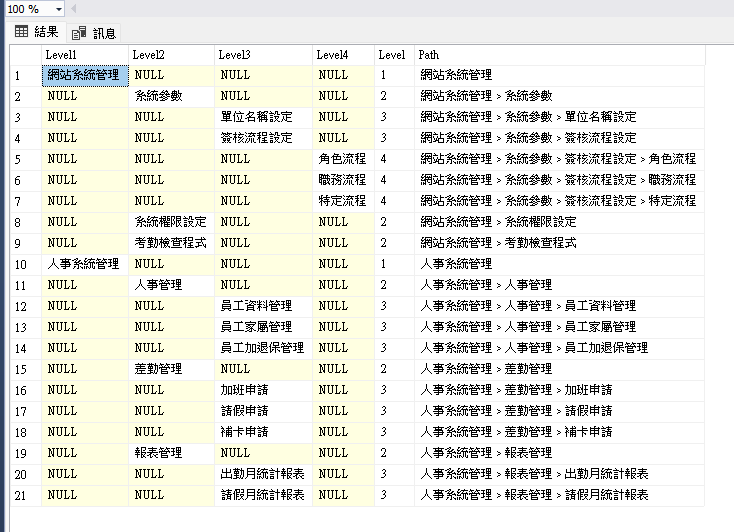Select Path cell ending with 單位名稱設定
Image resolution: width=734 pixels, height=532 pixels.
pos(560,117)
